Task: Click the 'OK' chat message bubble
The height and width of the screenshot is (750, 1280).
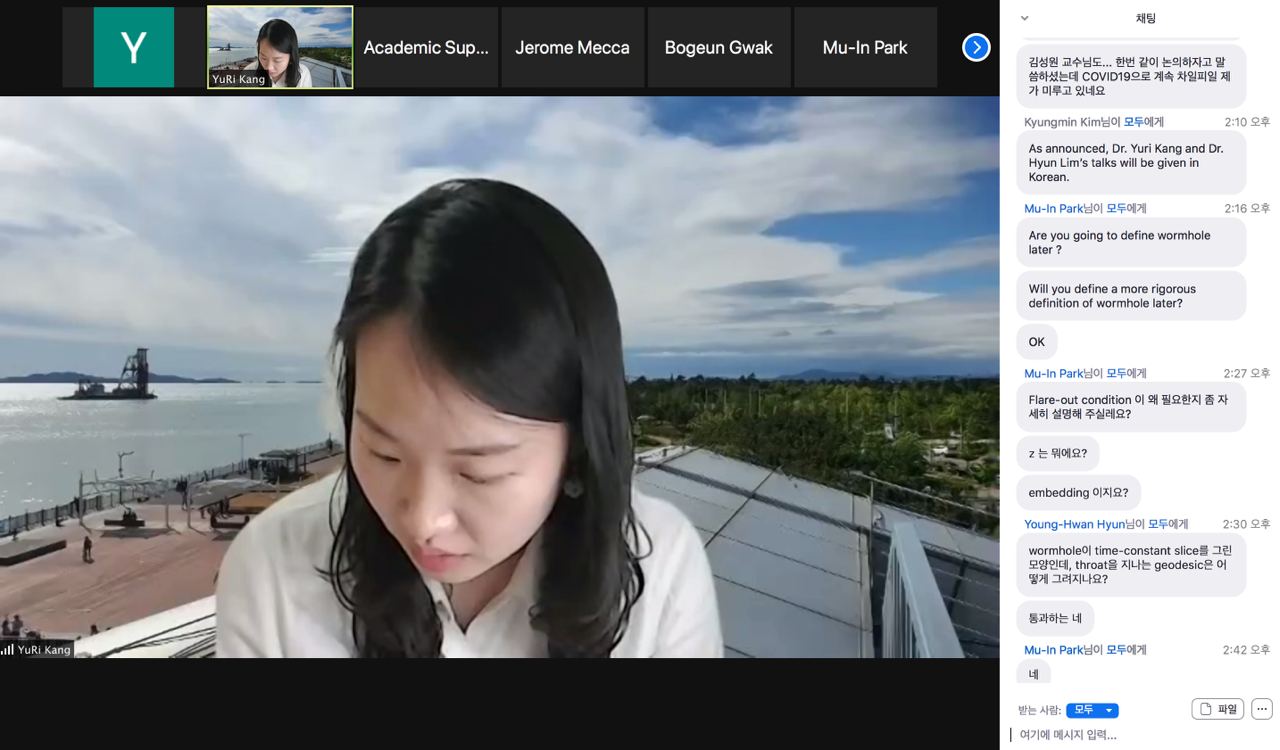Action: tap(1036, 342)
